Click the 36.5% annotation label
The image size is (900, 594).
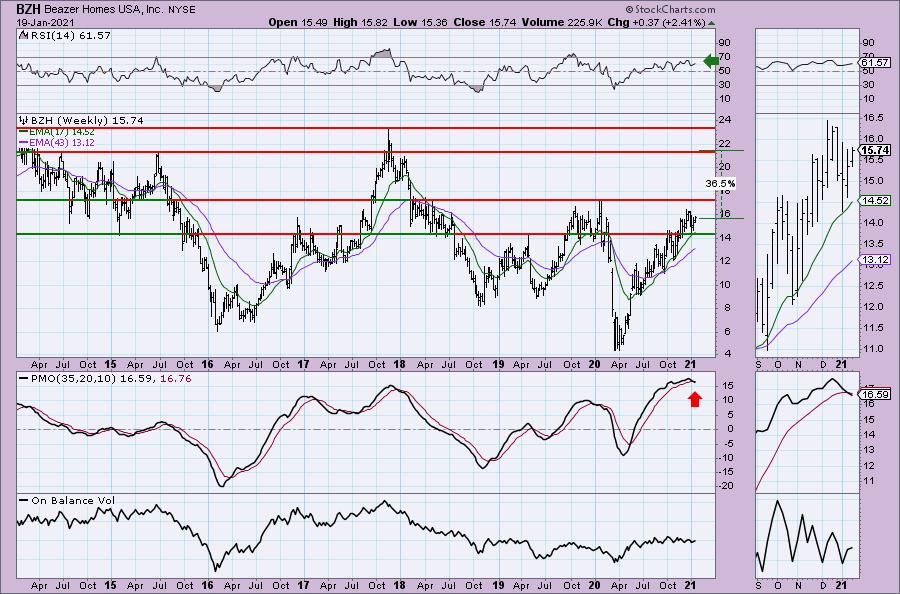point(720,184)
